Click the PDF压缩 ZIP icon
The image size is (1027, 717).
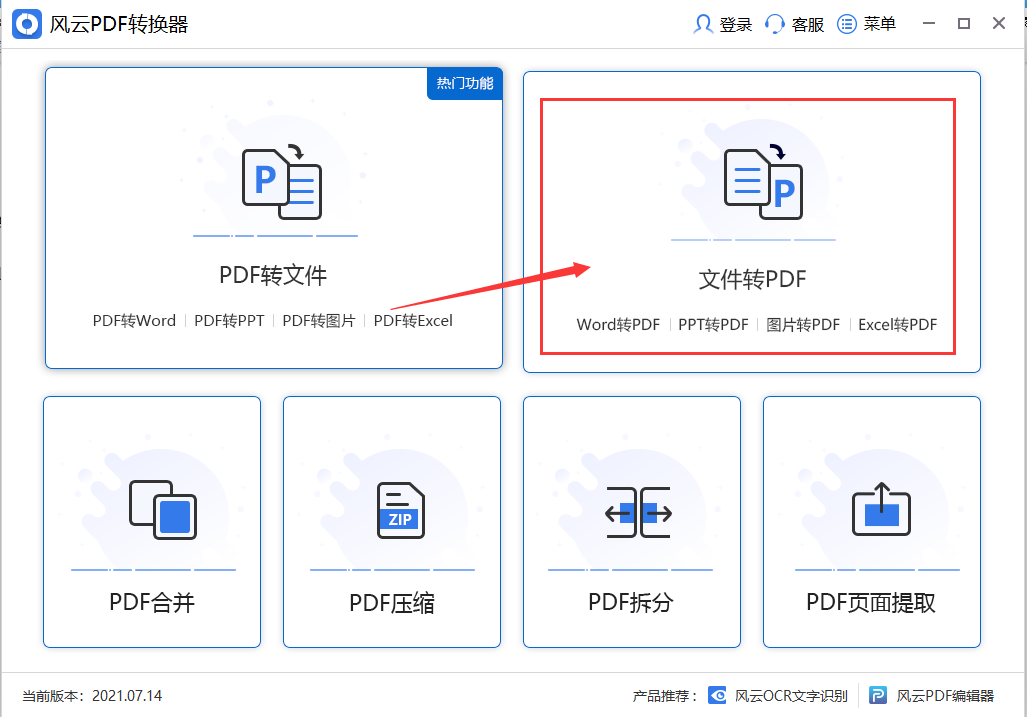[401, 511]
